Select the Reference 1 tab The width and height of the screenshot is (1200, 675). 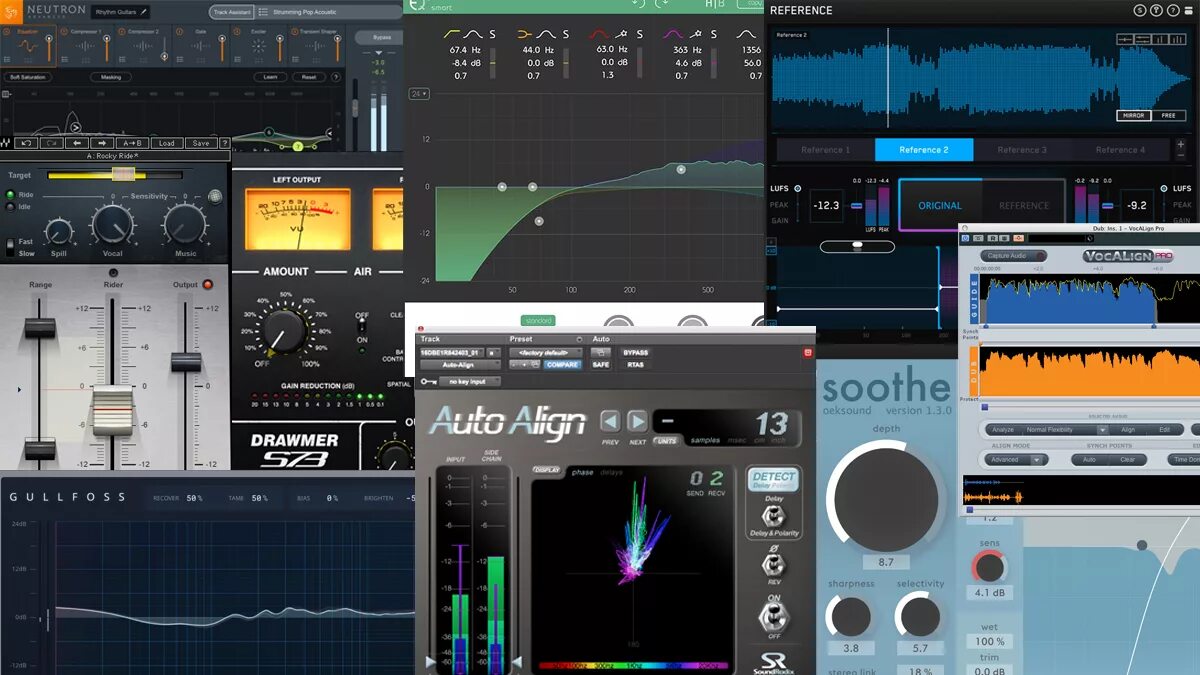(x=825, y=150)
